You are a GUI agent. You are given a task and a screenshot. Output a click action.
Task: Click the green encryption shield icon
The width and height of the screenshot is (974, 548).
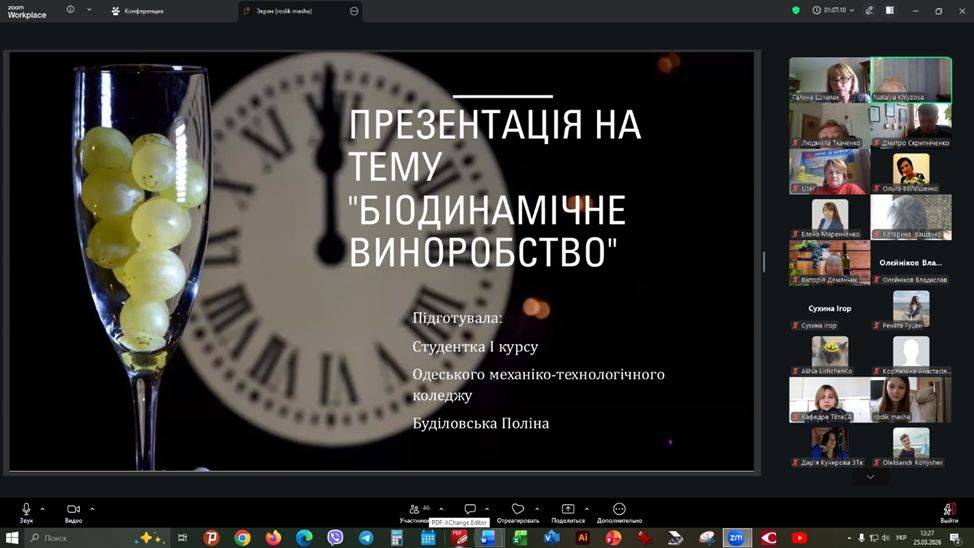coord(796,10)
